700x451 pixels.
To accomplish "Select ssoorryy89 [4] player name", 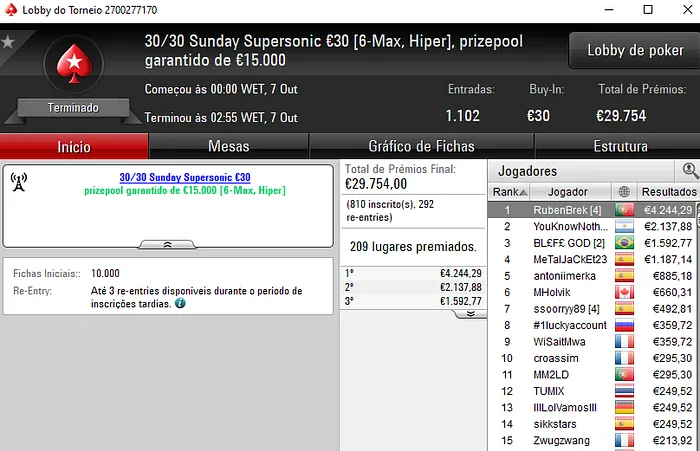I will (566, 309).
